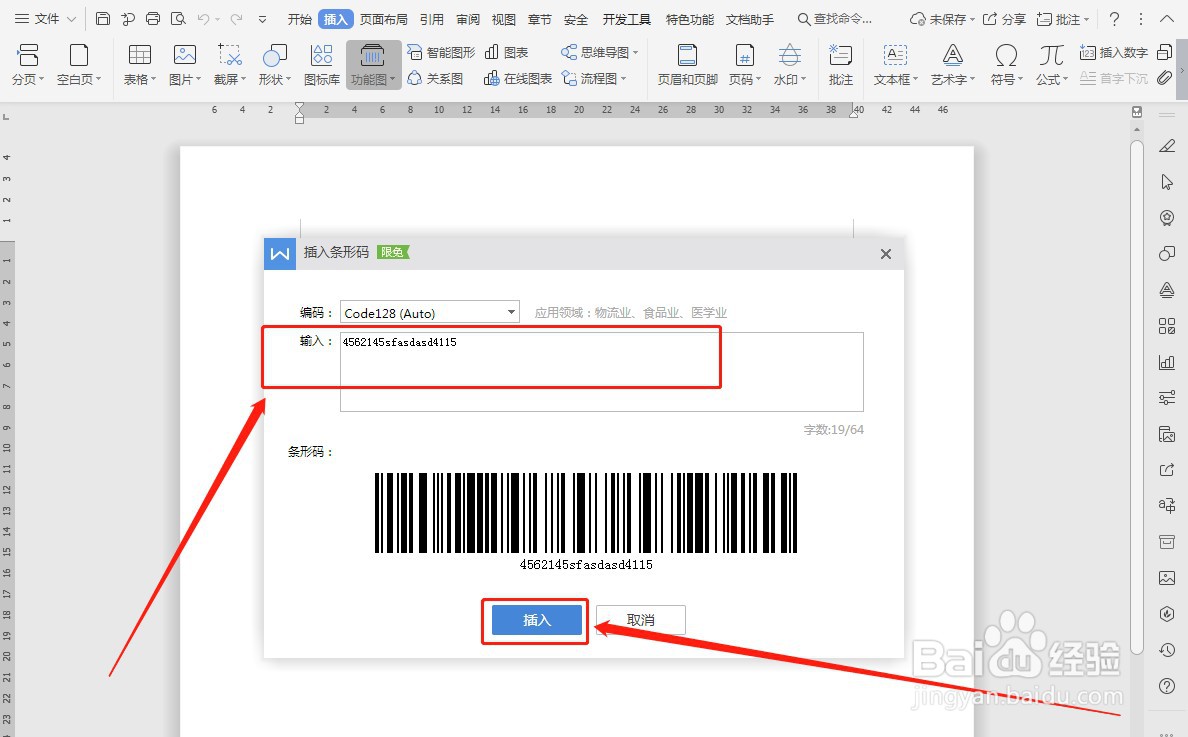Screen dimensions: 1188x737
Task: Click the pen icon in right sidebar
Action: 1167,145
